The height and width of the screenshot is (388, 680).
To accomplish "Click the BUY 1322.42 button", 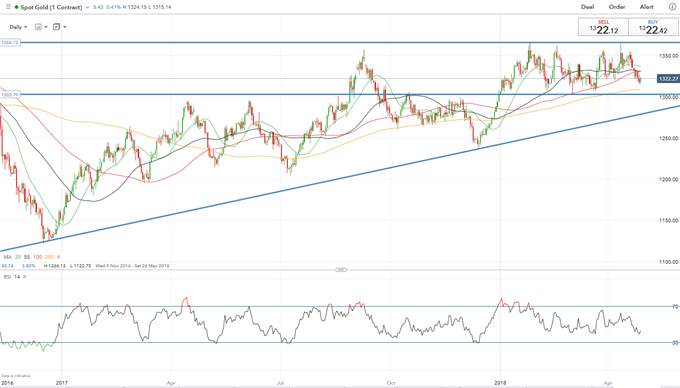I will [653, 27].
